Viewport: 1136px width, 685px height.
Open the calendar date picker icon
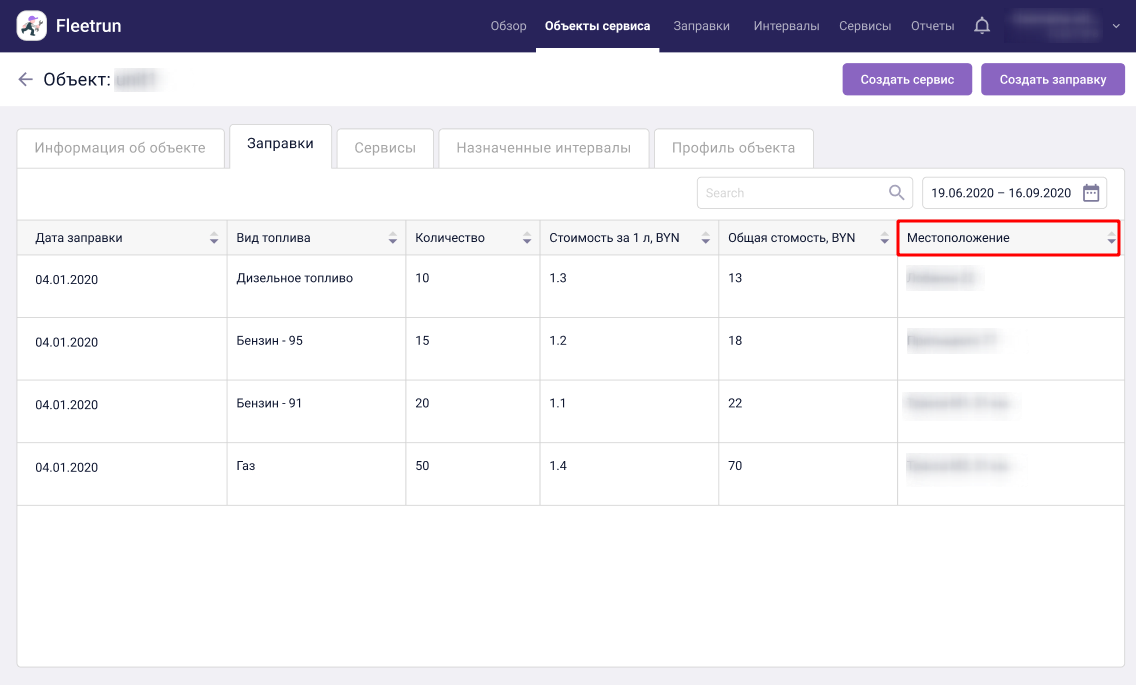(x=1091, y=193)
